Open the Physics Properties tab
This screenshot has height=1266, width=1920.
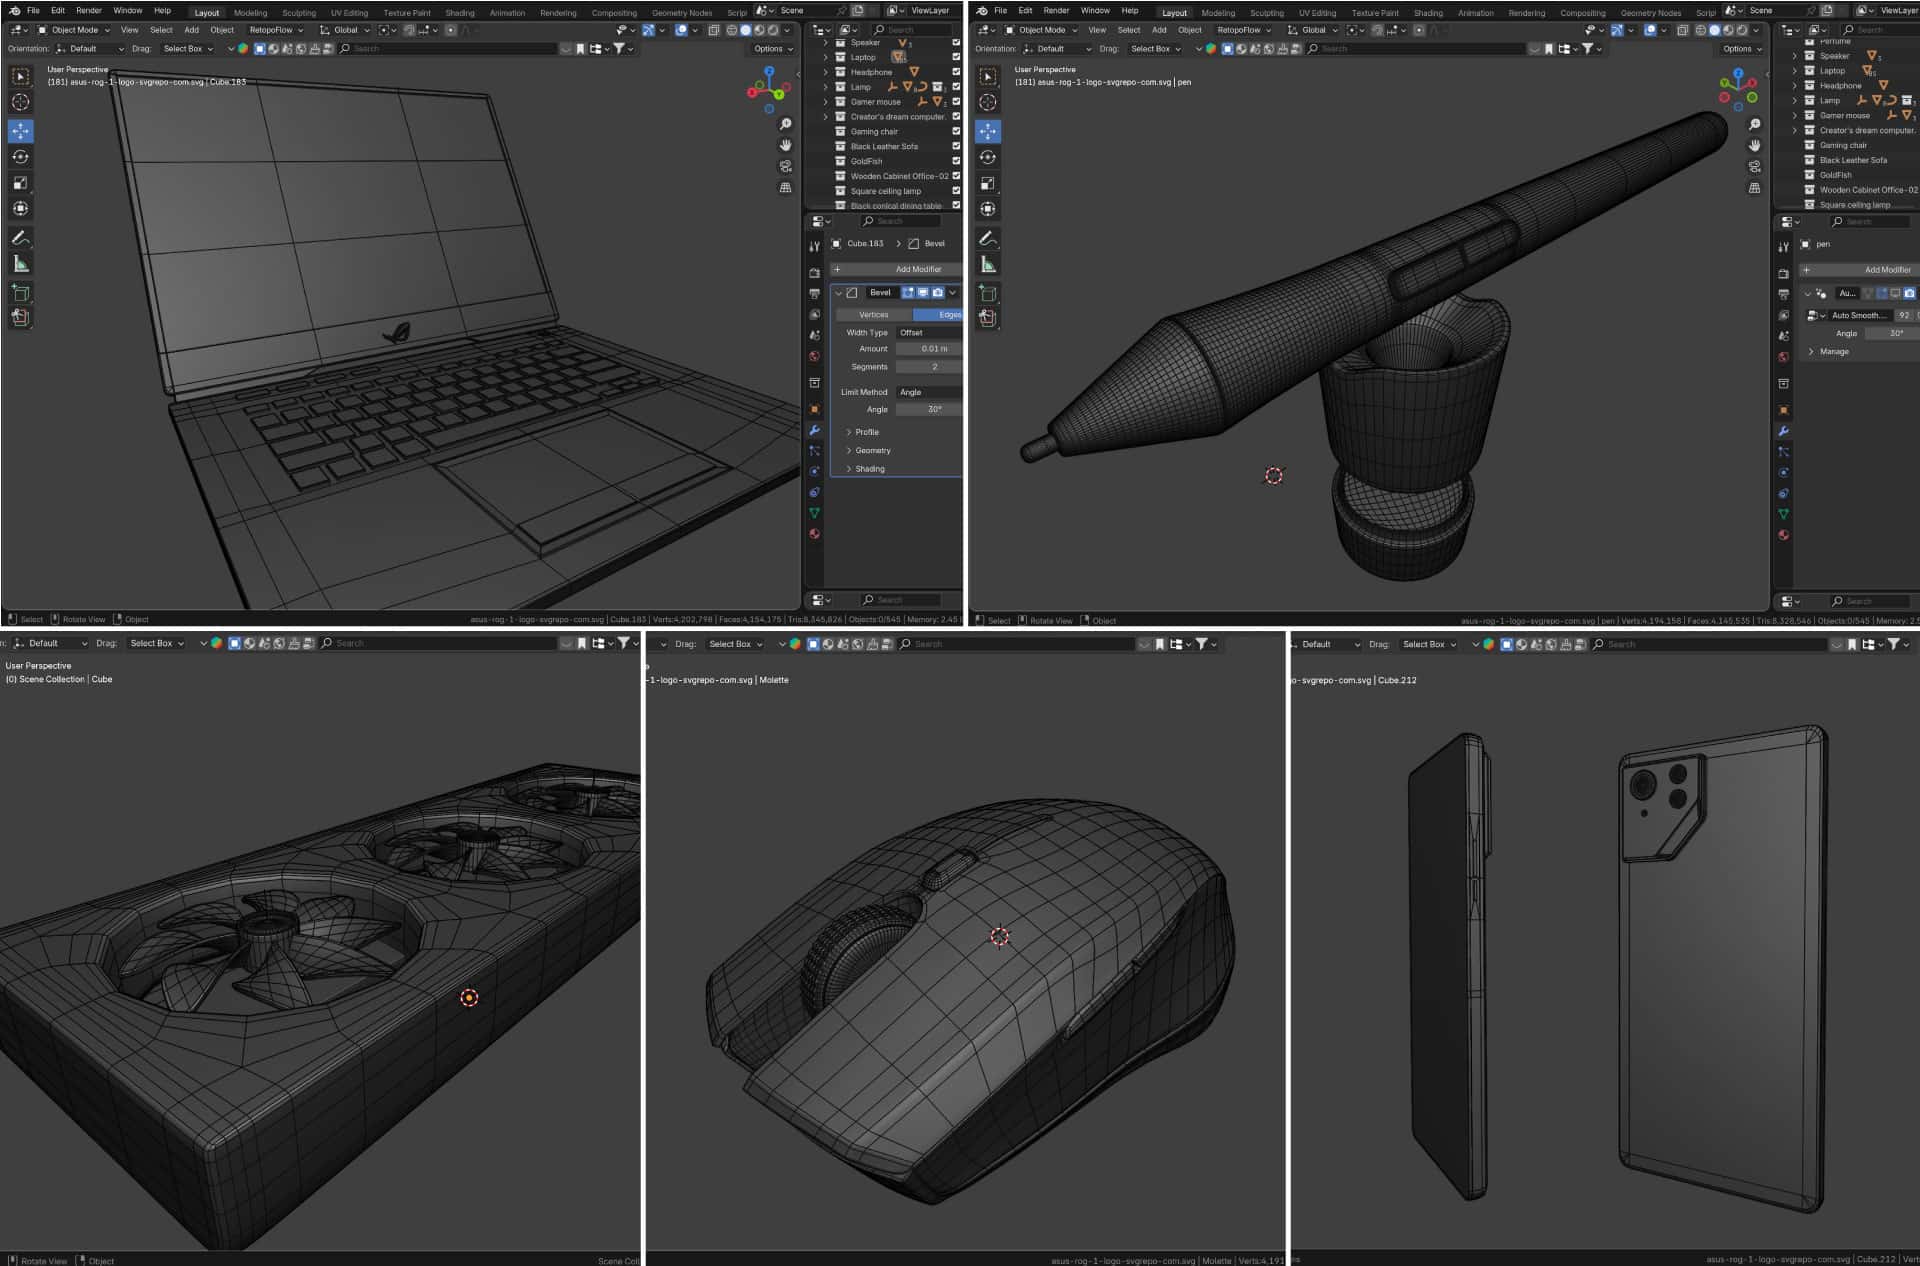click(816, 471)
